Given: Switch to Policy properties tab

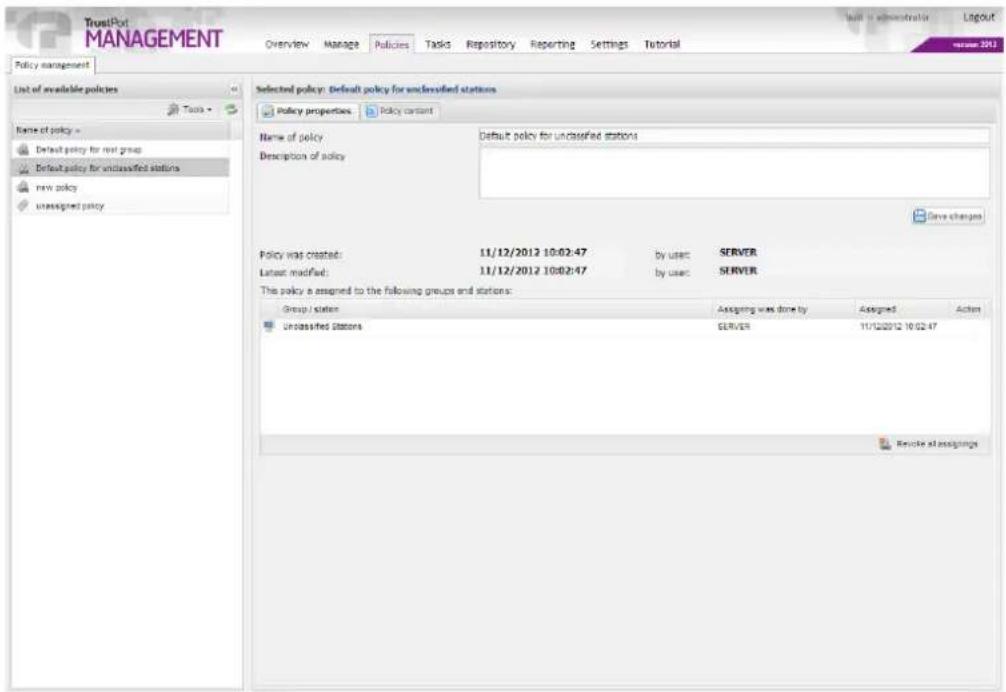Looking at the screenshot, I should click(x=307, y=111).
